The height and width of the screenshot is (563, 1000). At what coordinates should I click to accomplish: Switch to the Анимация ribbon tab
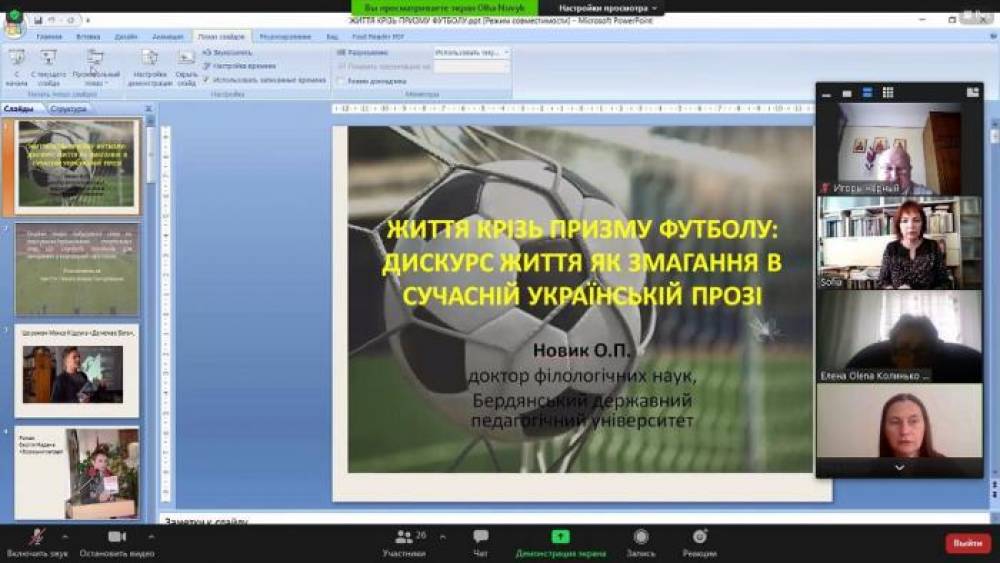click(x=168, y=36)
